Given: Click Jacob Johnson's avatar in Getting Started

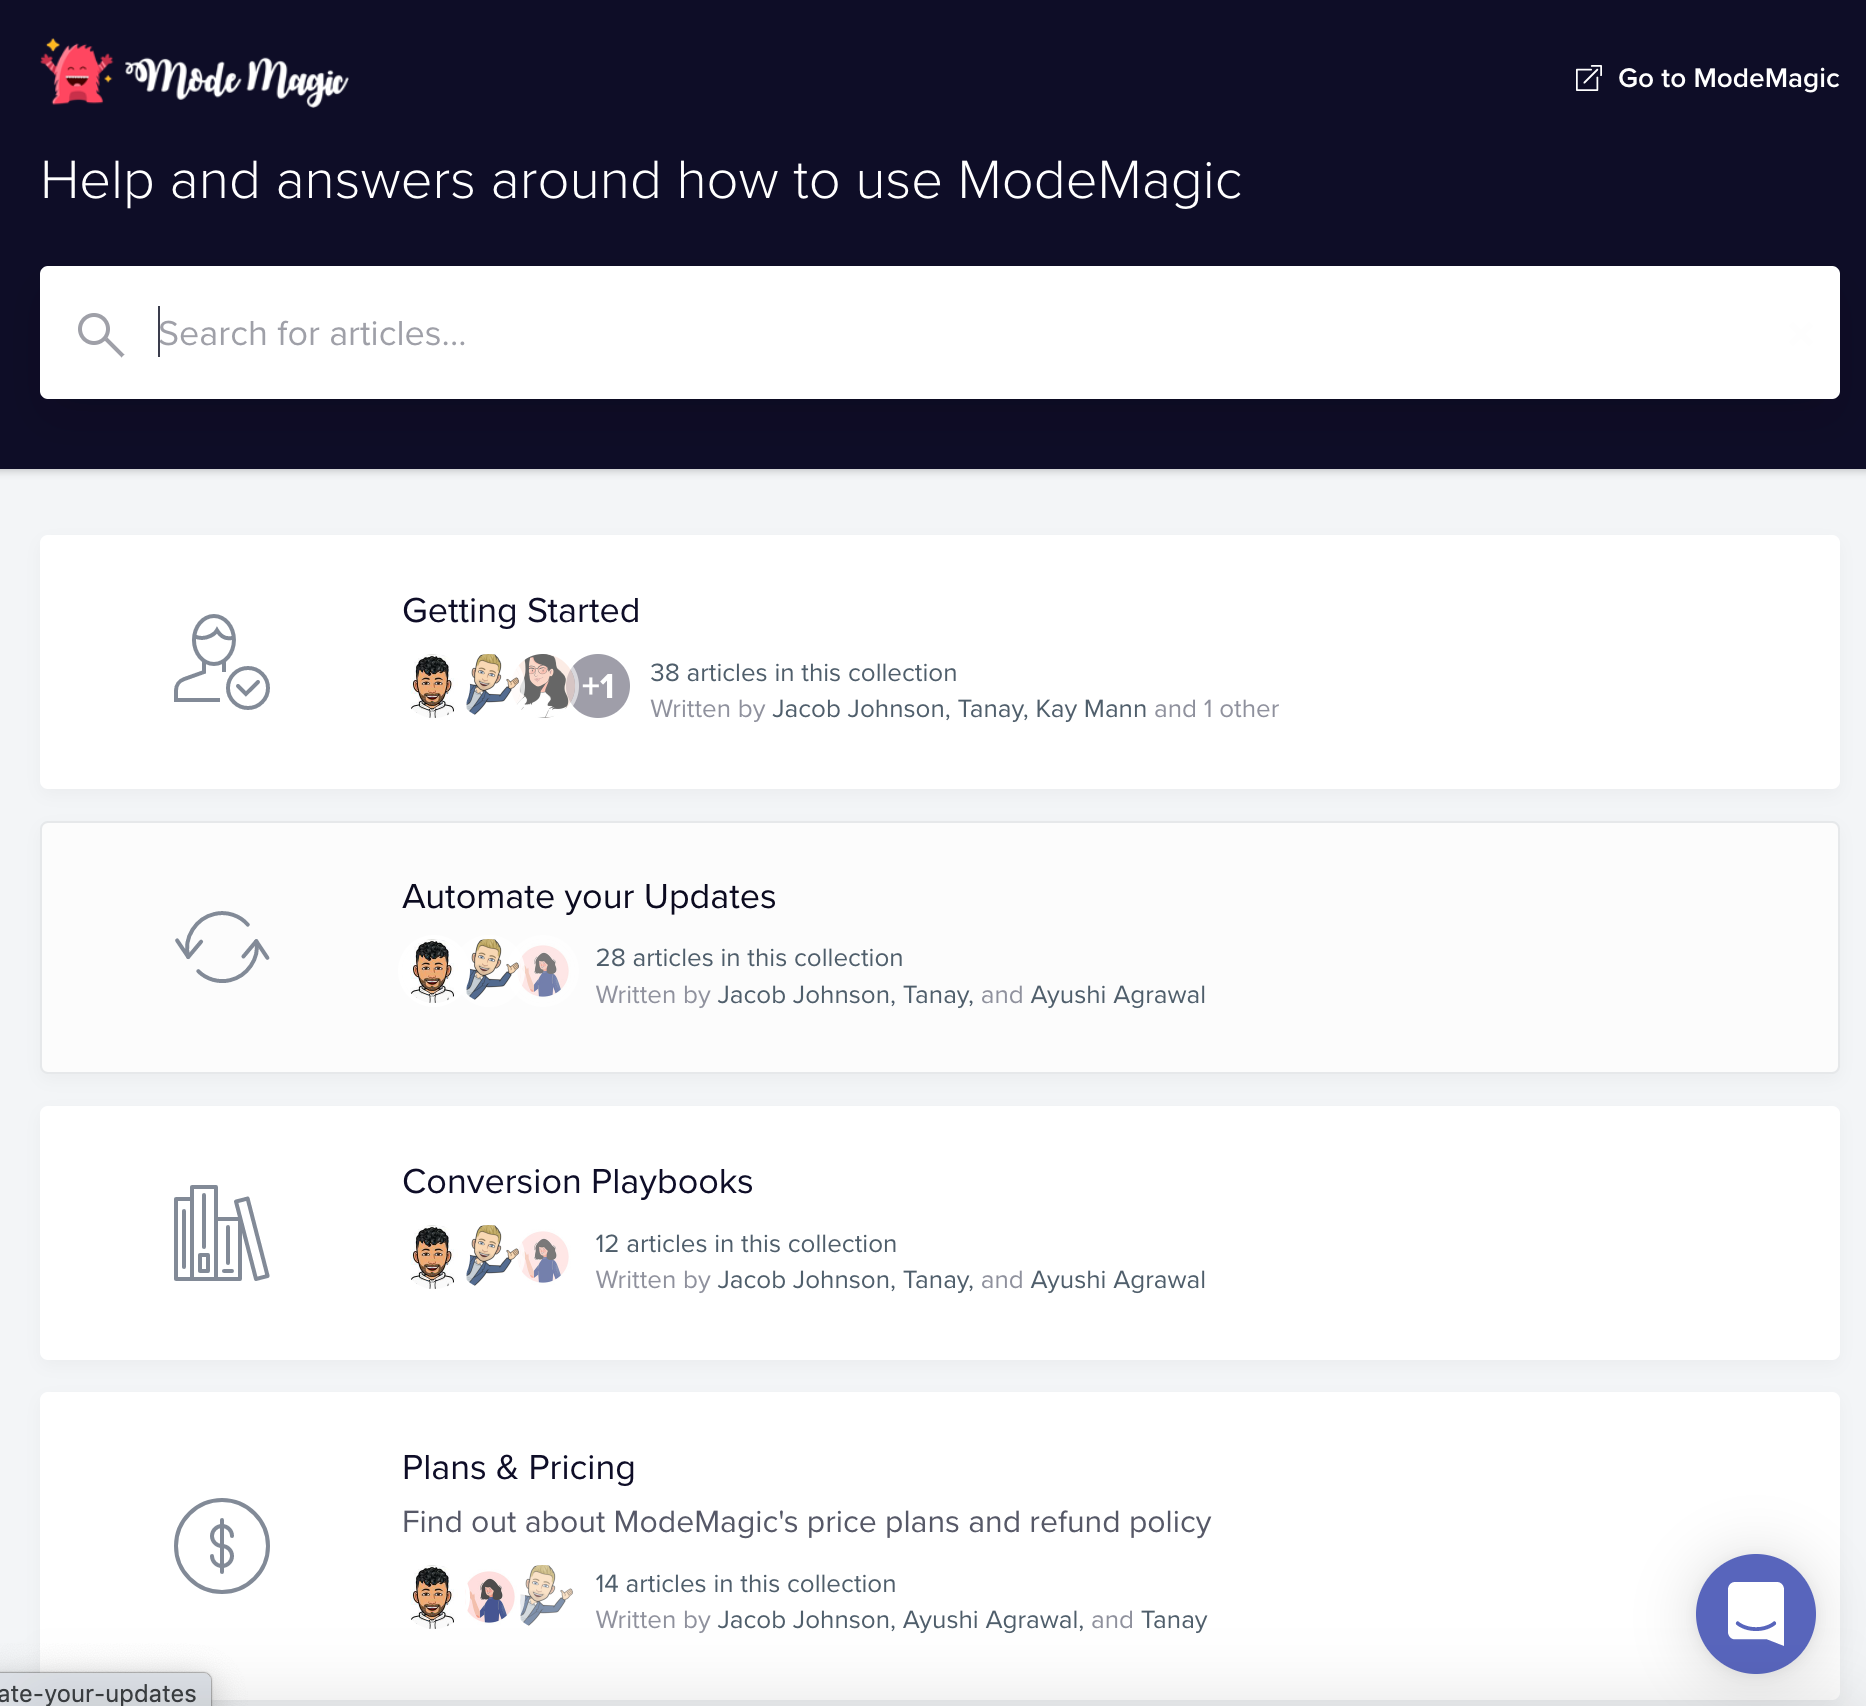Looking at the screenshot, I should pyautogui.click(x=433, y=686).
